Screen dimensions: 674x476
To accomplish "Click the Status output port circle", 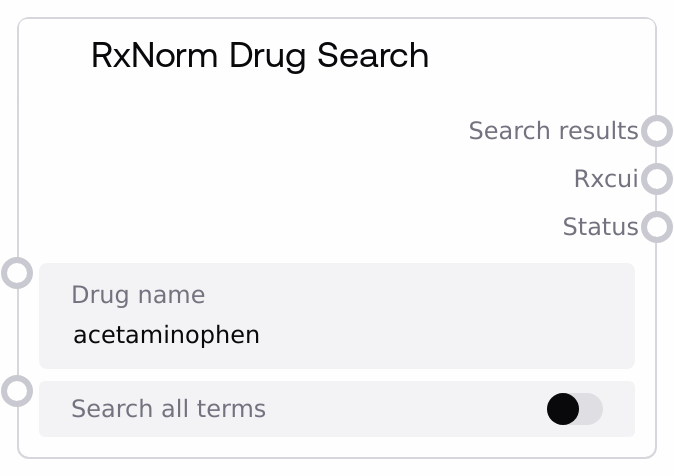I will [656, 227].
